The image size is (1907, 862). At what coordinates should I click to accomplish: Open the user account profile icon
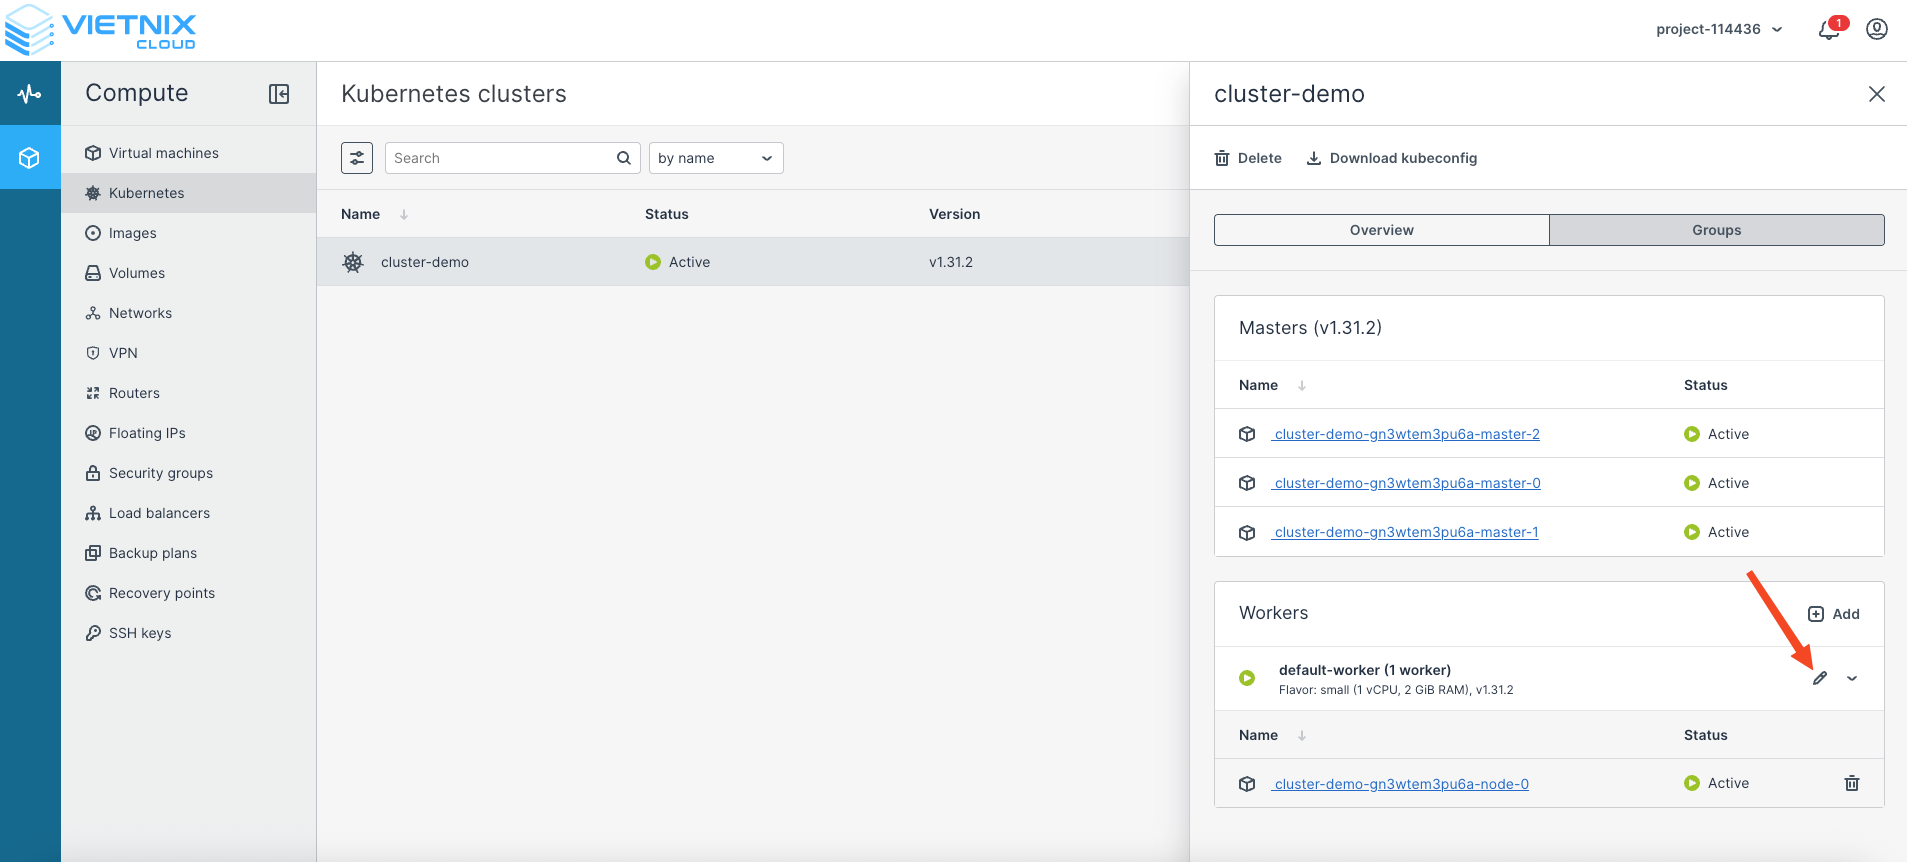click(x=1876, y=30)
